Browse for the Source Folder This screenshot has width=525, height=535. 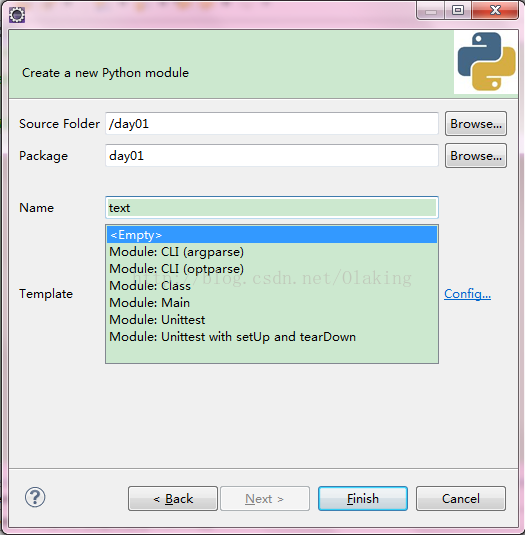[476, 124]
